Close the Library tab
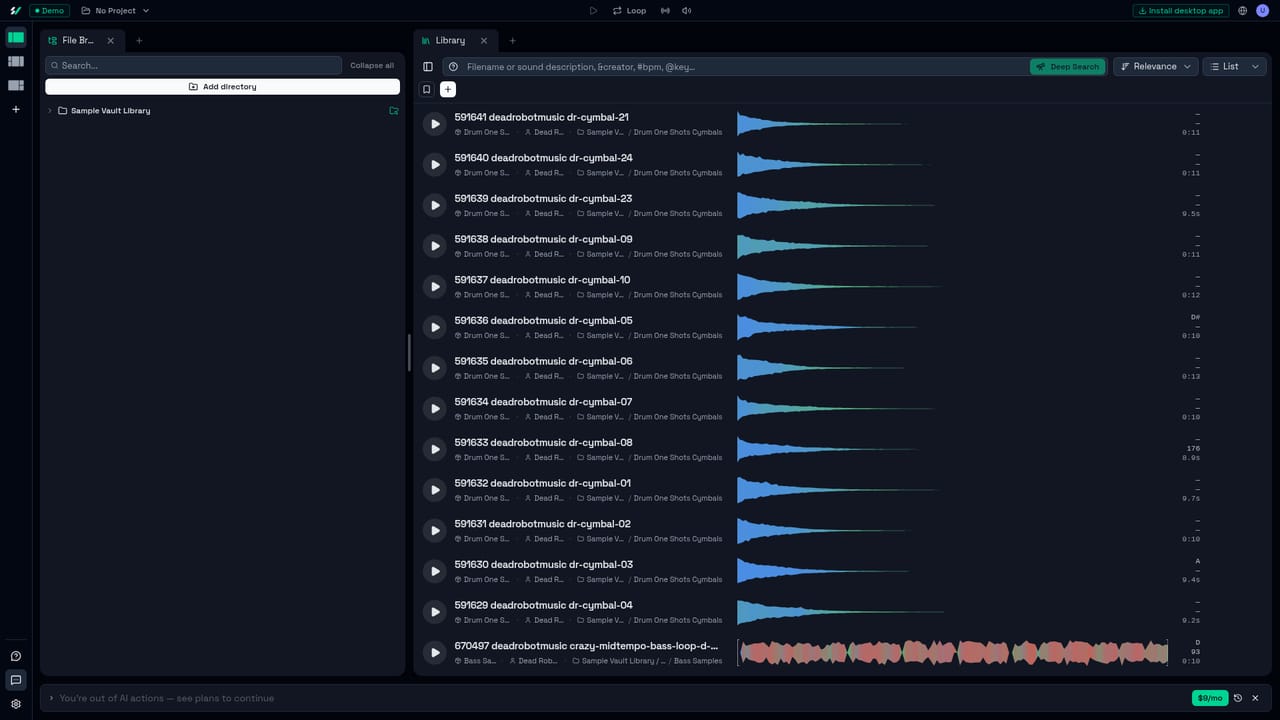 tap(484, 40)
